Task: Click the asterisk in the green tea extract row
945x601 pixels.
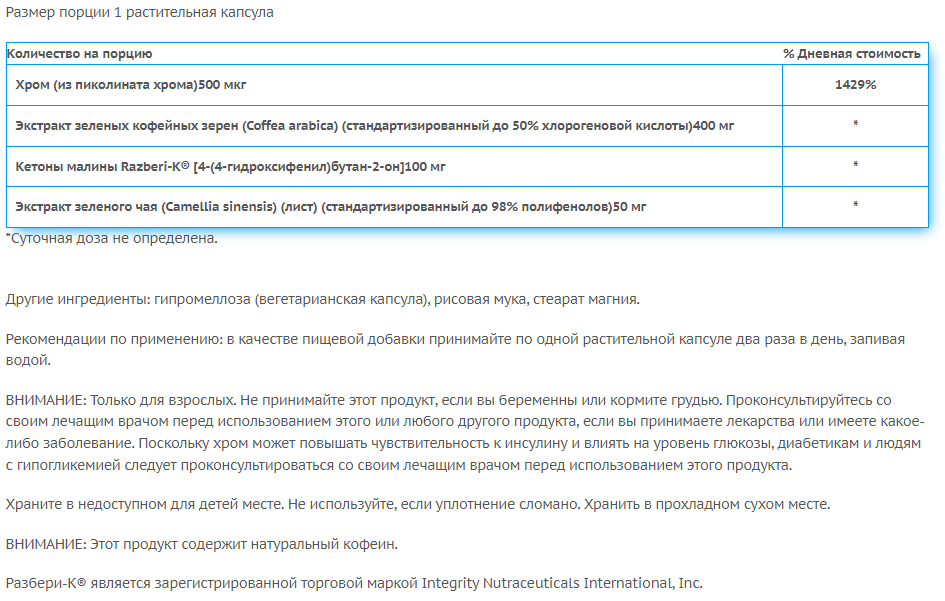Action: (855, 205)
